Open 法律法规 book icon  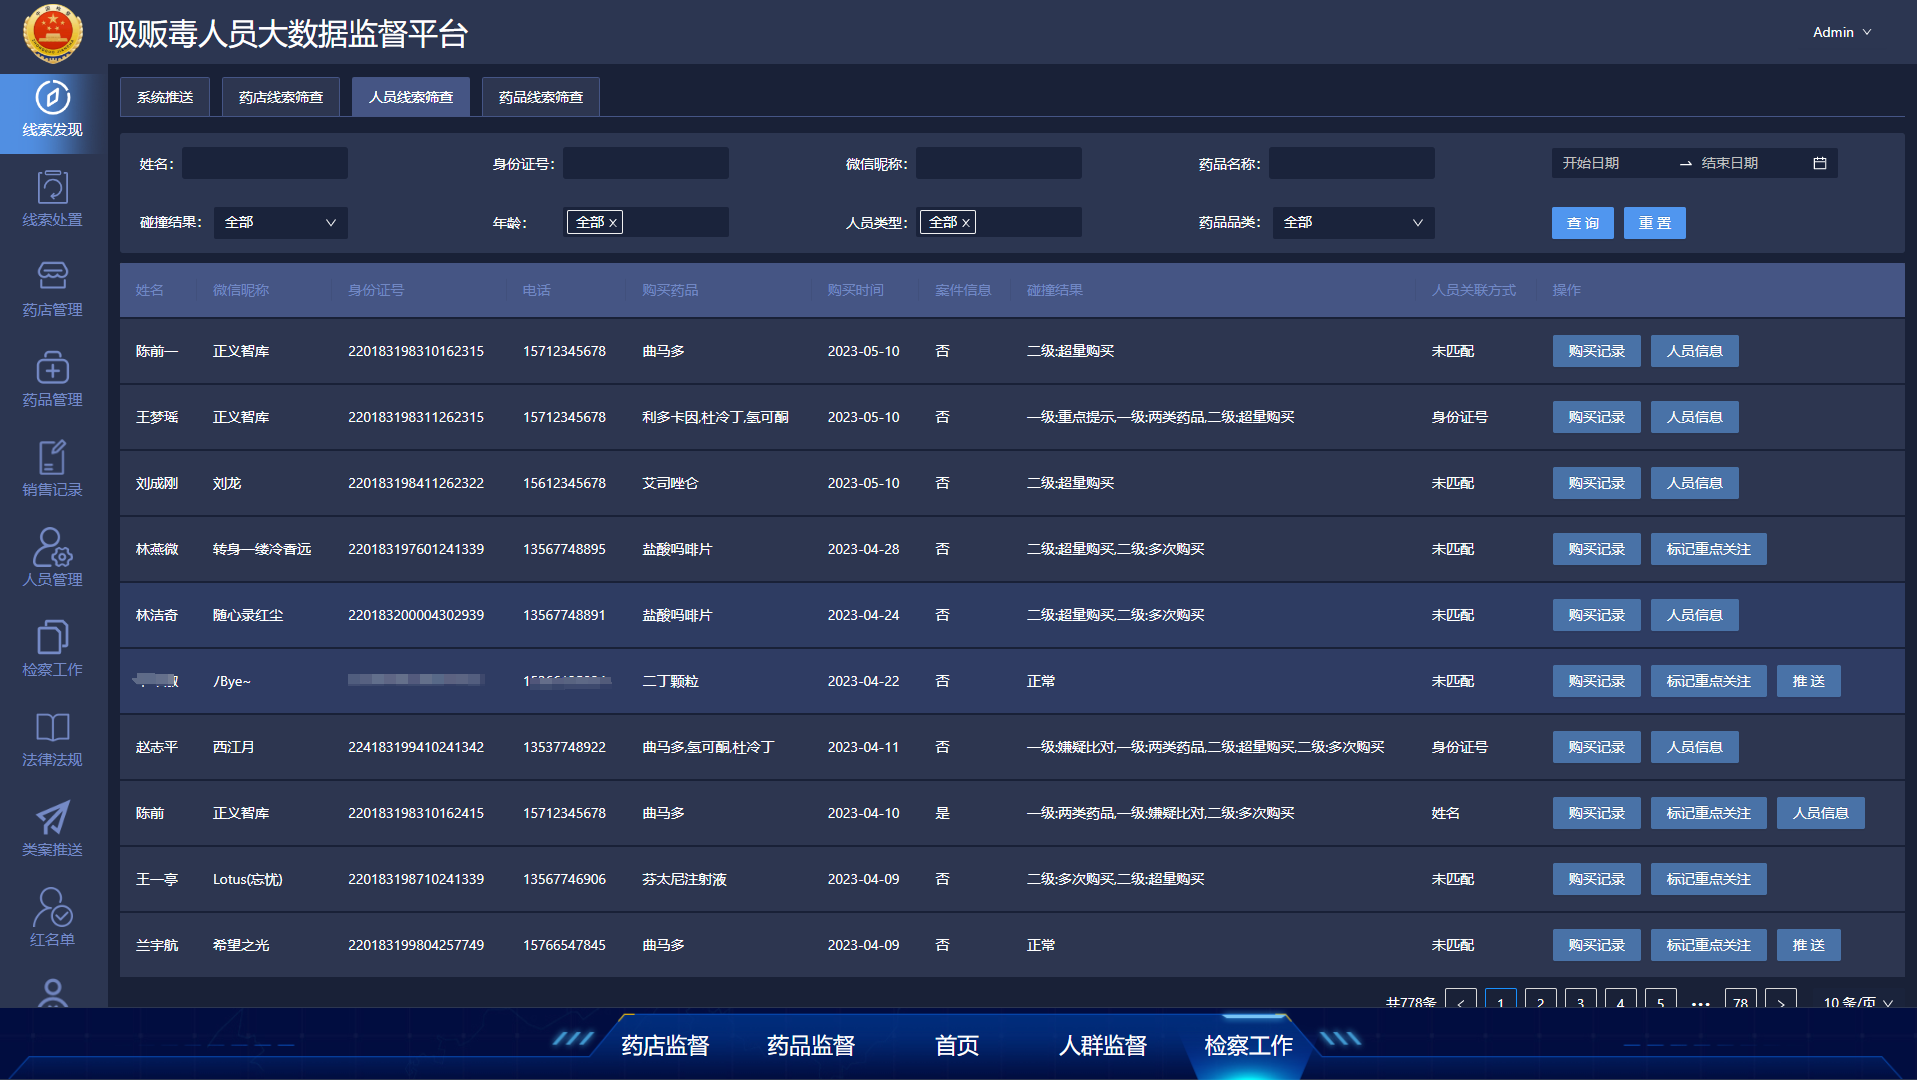click(x=52, y=739)
